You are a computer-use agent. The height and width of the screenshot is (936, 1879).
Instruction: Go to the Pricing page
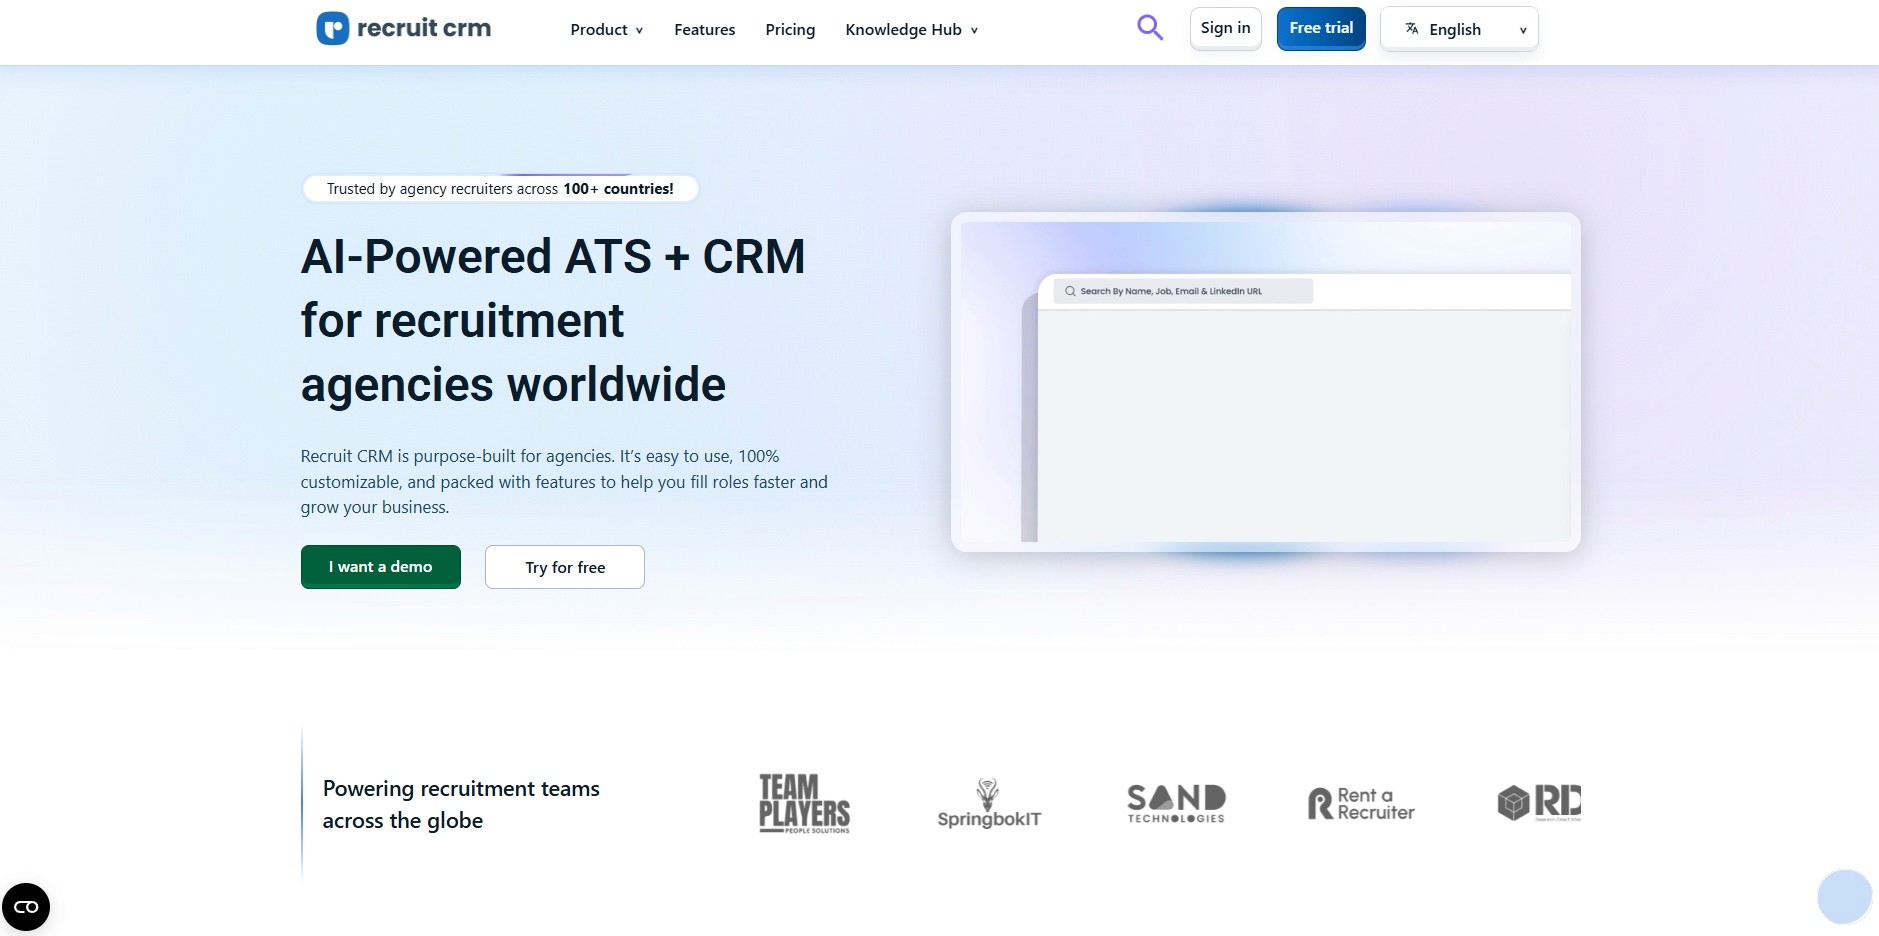click(x=790, y=29)
